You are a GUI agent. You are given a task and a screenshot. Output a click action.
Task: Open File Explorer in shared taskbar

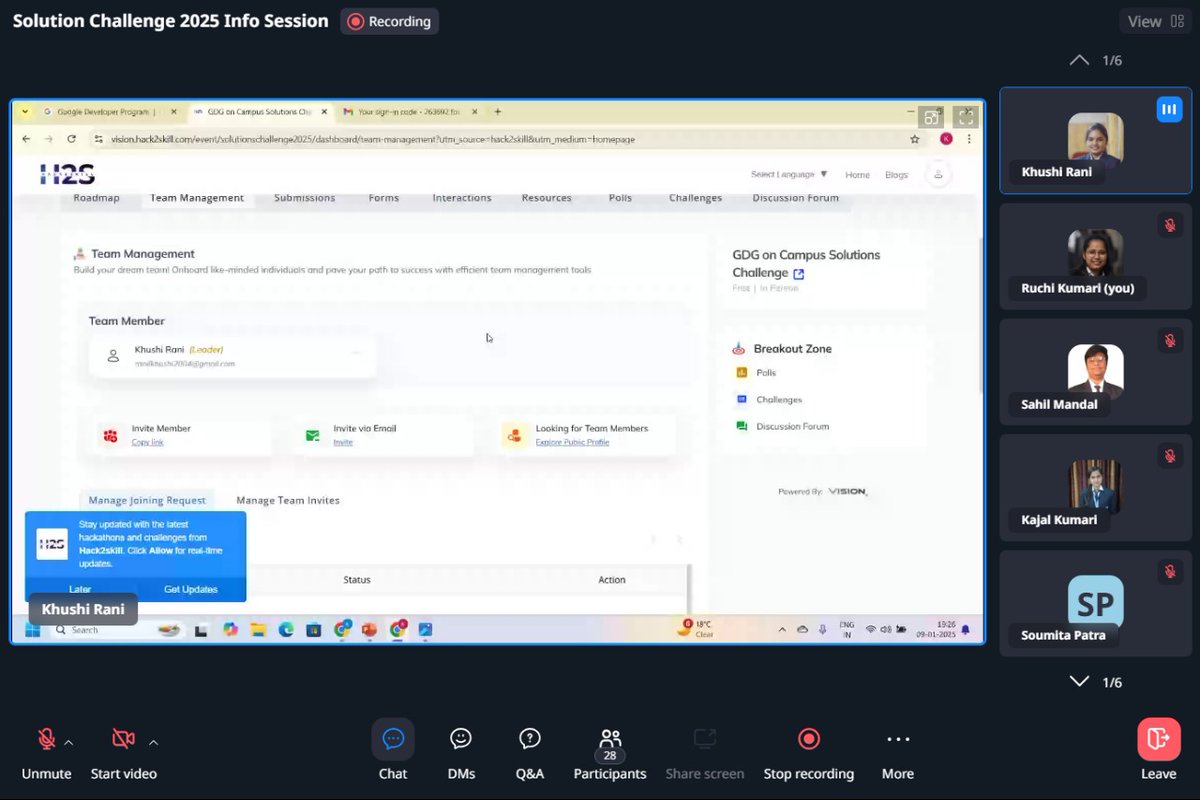pyautogui.click(x=258, y=630)
